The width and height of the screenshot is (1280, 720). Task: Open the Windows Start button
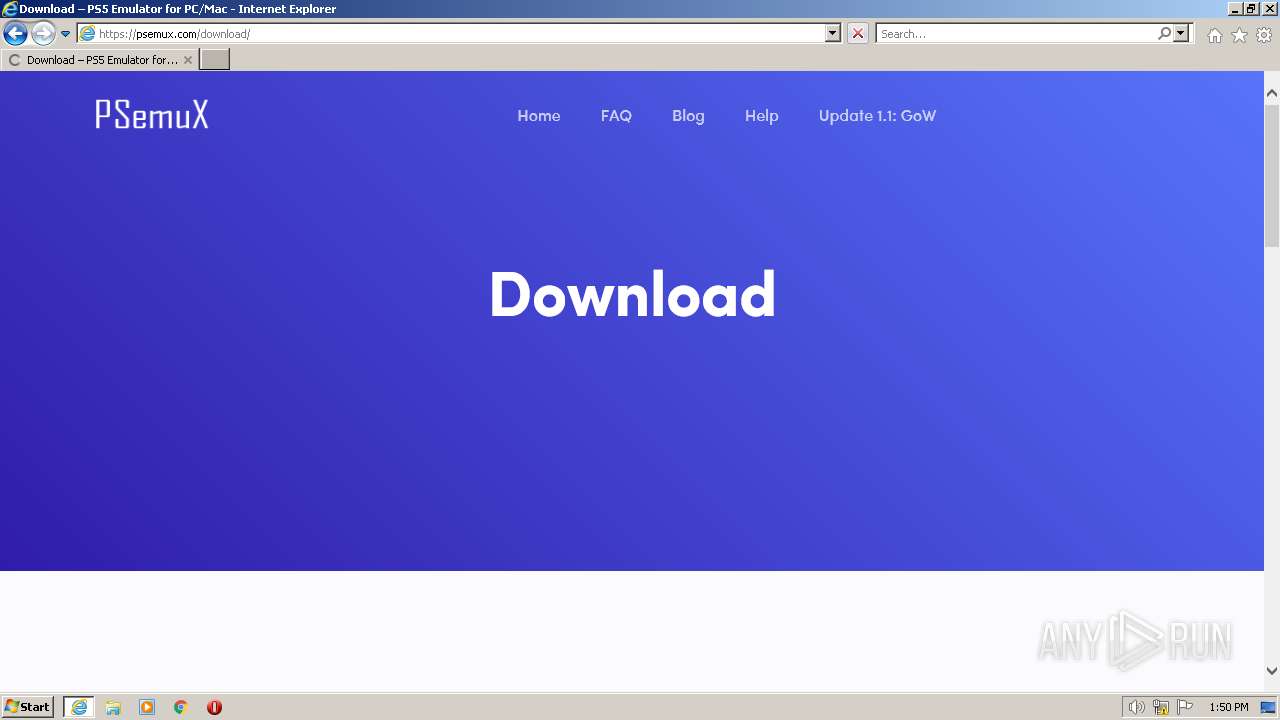pyautogui.click(x=28, y=707)
